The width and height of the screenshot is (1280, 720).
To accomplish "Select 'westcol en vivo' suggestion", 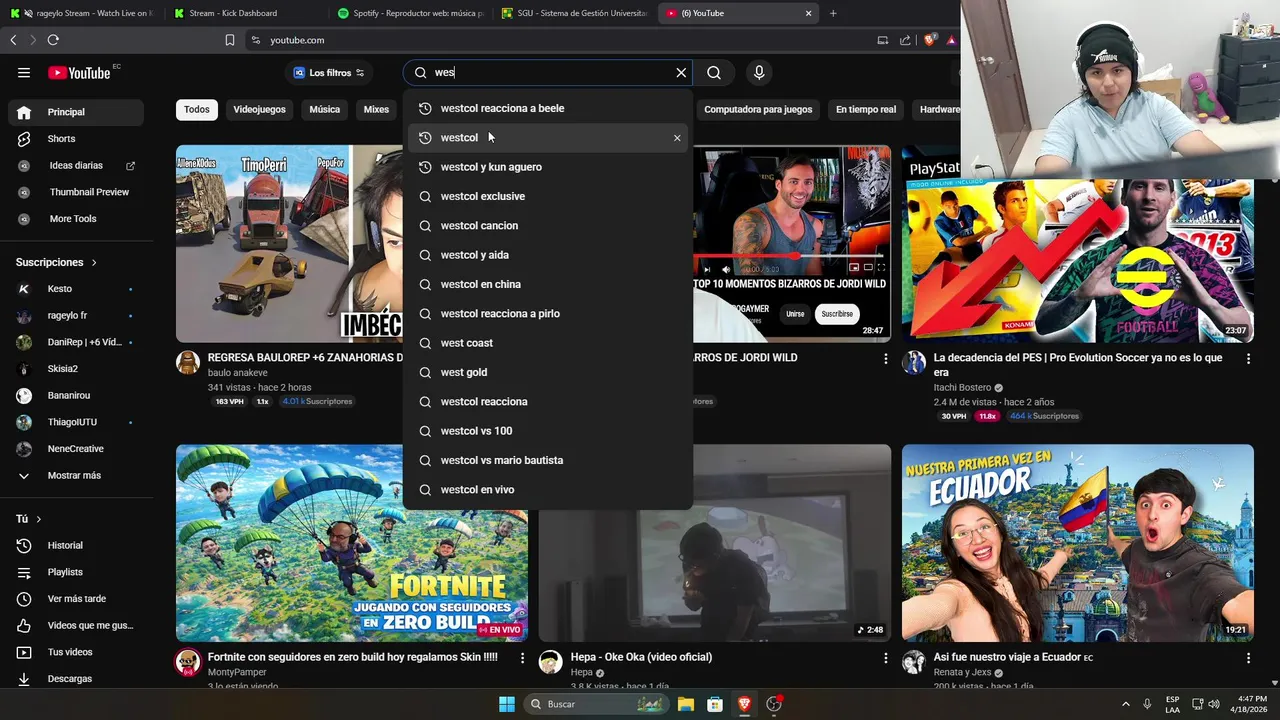I will pyautogui.click(x=548, y=490).
